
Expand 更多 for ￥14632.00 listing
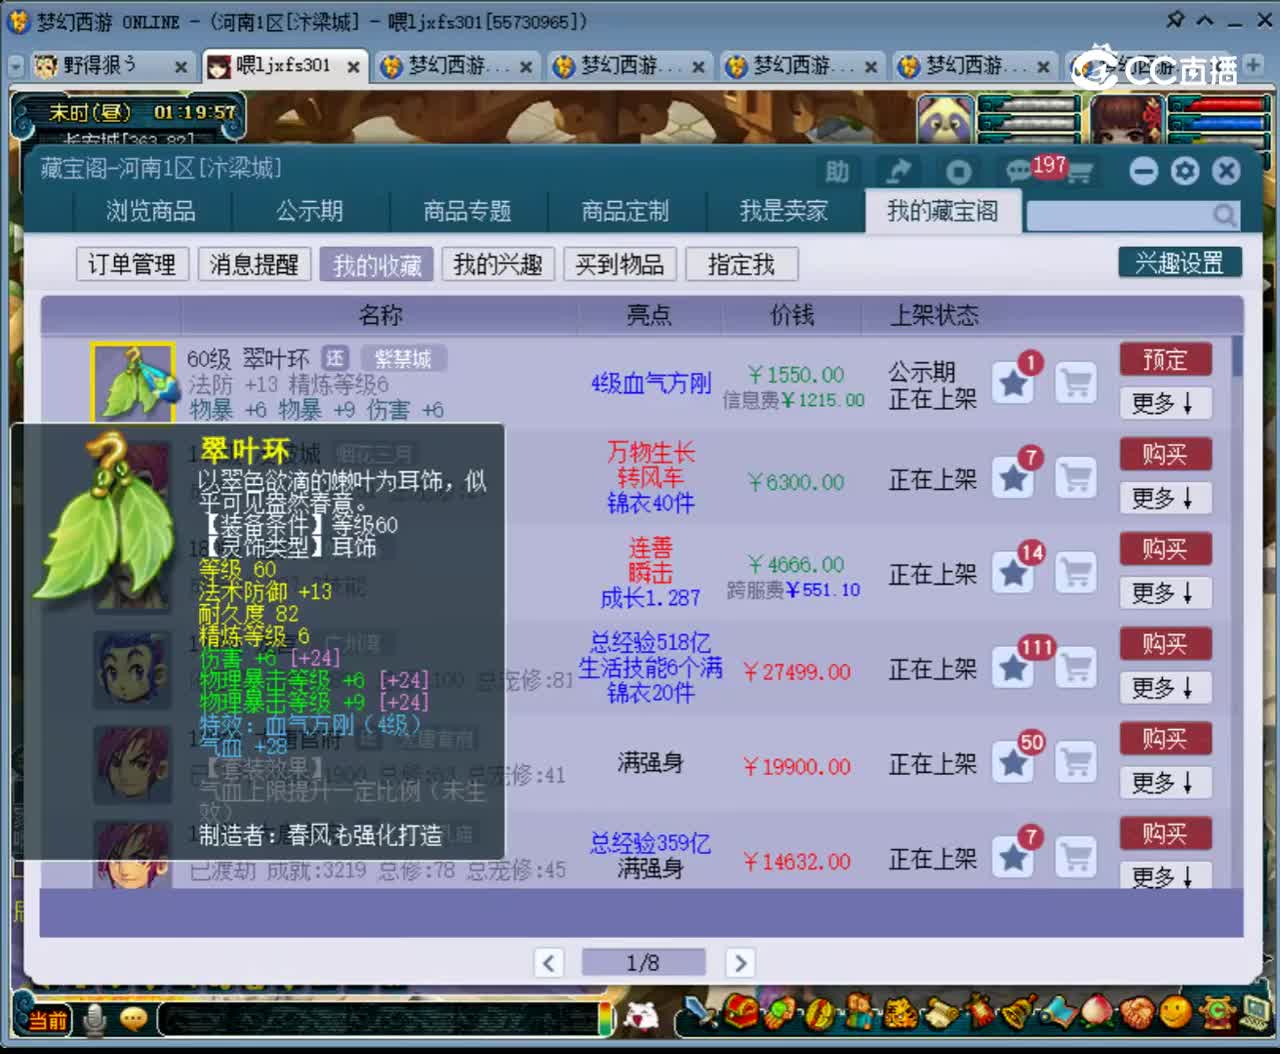1165,876
